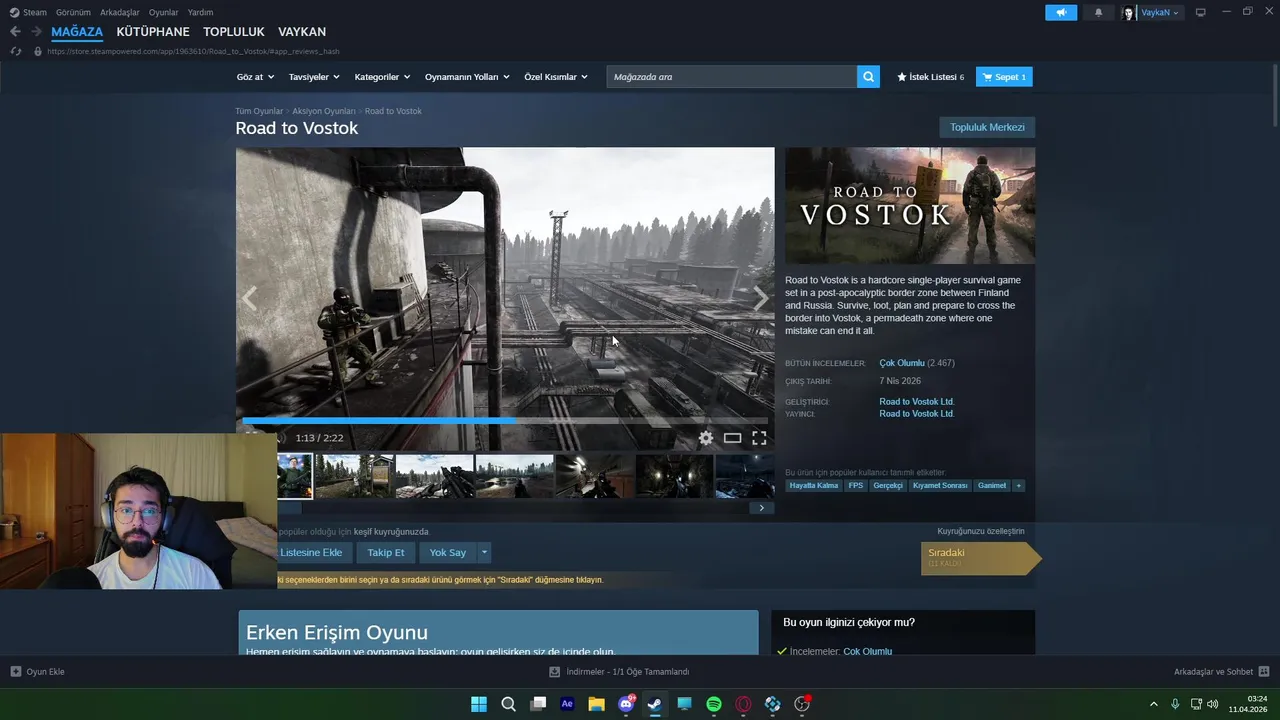Click Takip Et button
Screen dimensions: 1280x720
[x=386, y=552]
